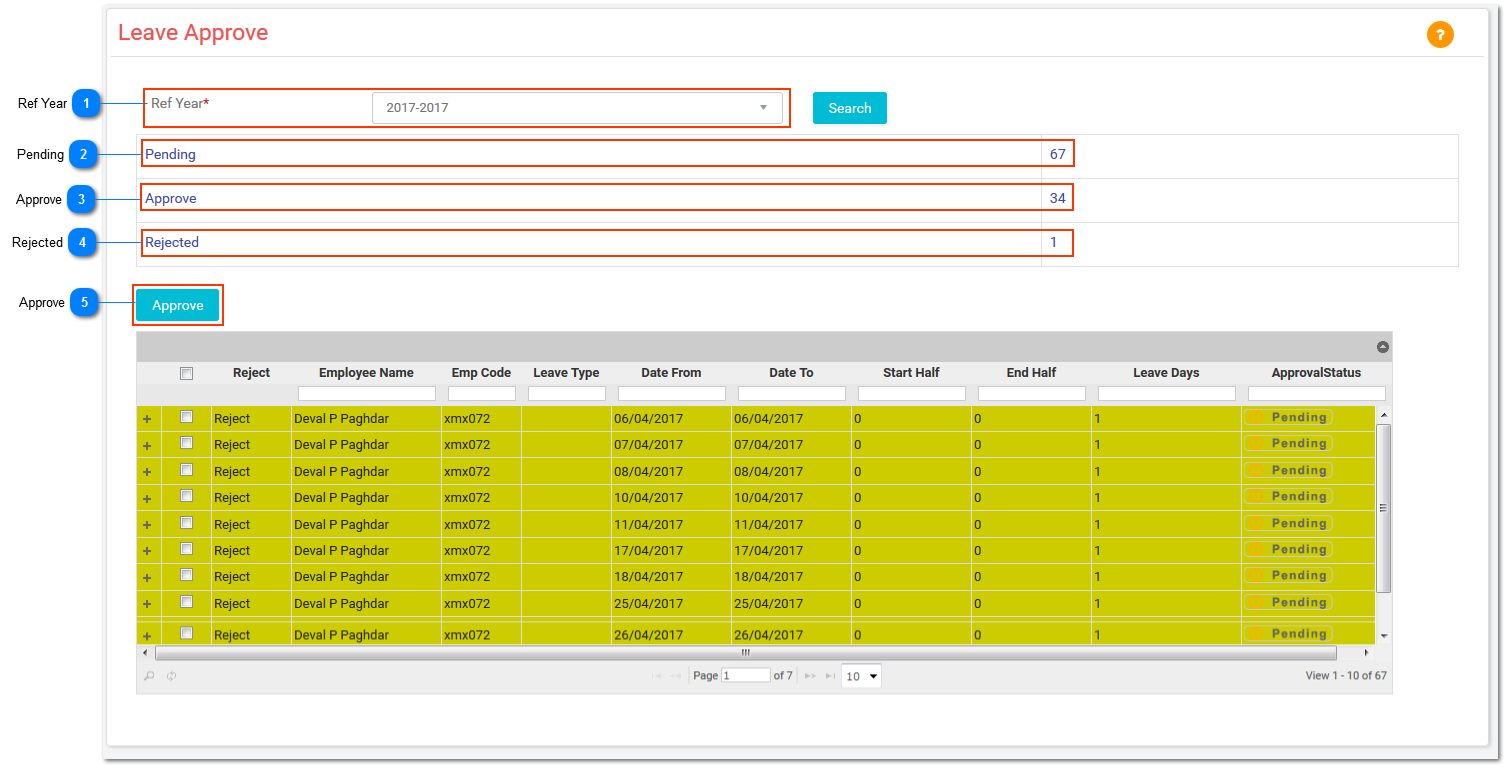This screenshot has height=768, width=1507.
Task: Click the 'View 1 - 10 of 67' text
Action: (x=1346, y=676)
